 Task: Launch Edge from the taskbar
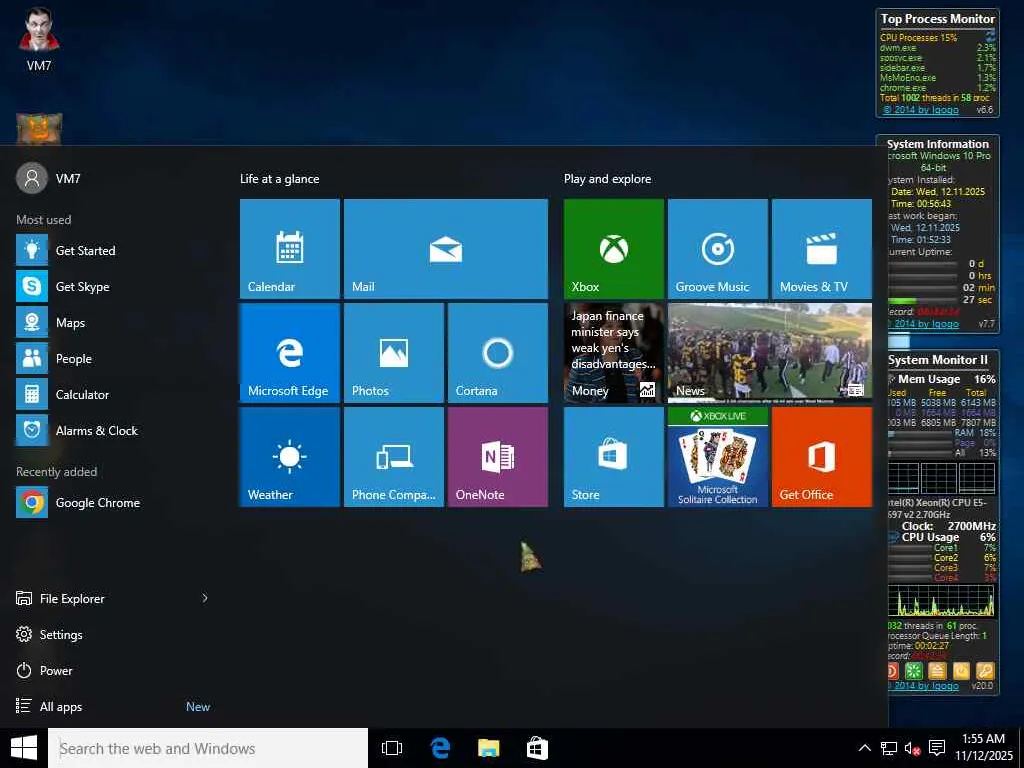[440, 748]
